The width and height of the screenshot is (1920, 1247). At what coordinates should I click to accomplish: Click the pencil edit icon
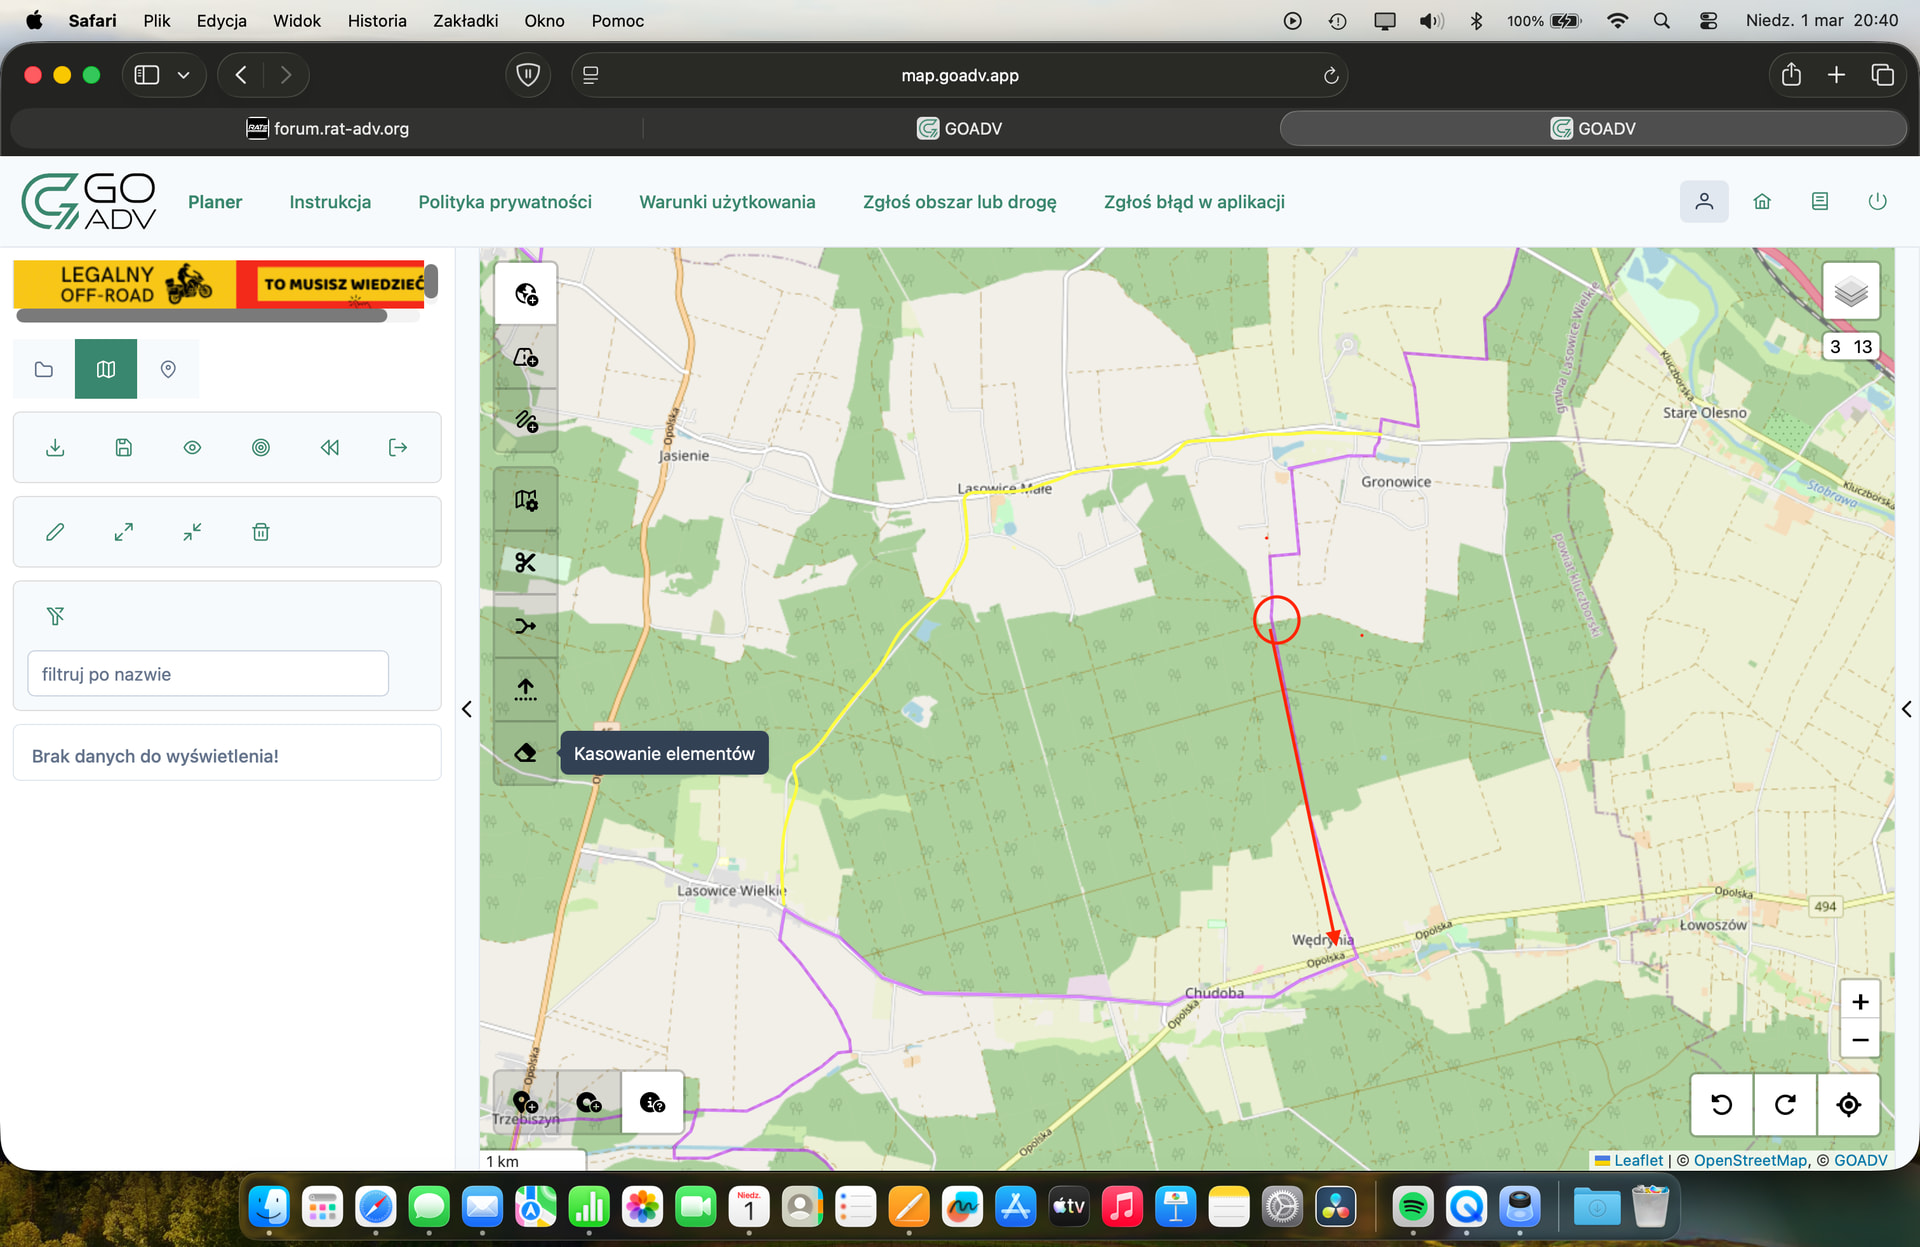click(55, 532)
